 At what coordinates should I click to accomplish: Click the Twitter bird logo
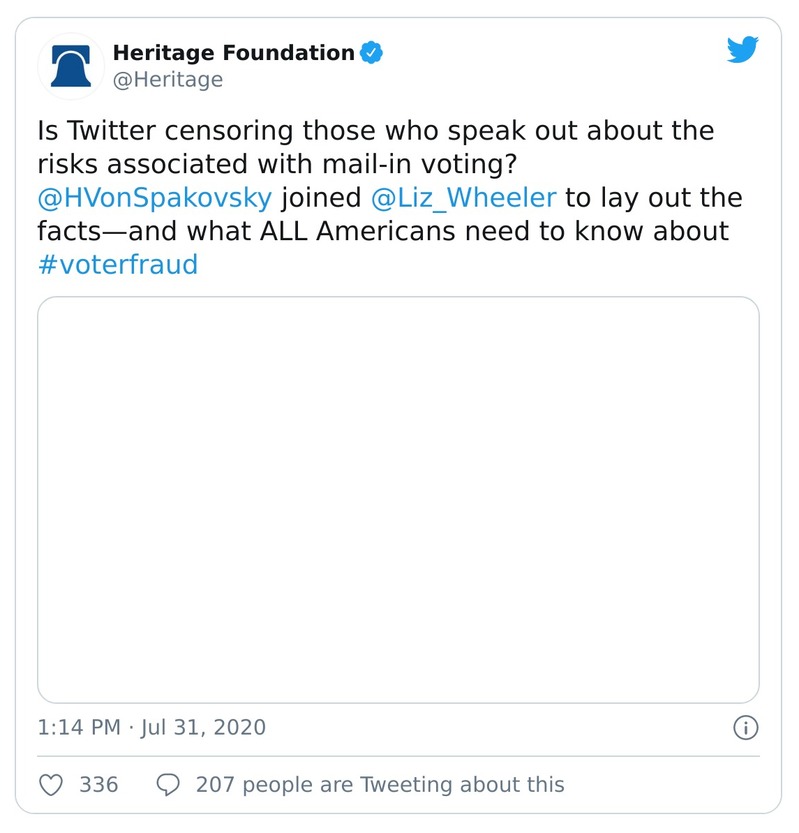pos(742,50)
